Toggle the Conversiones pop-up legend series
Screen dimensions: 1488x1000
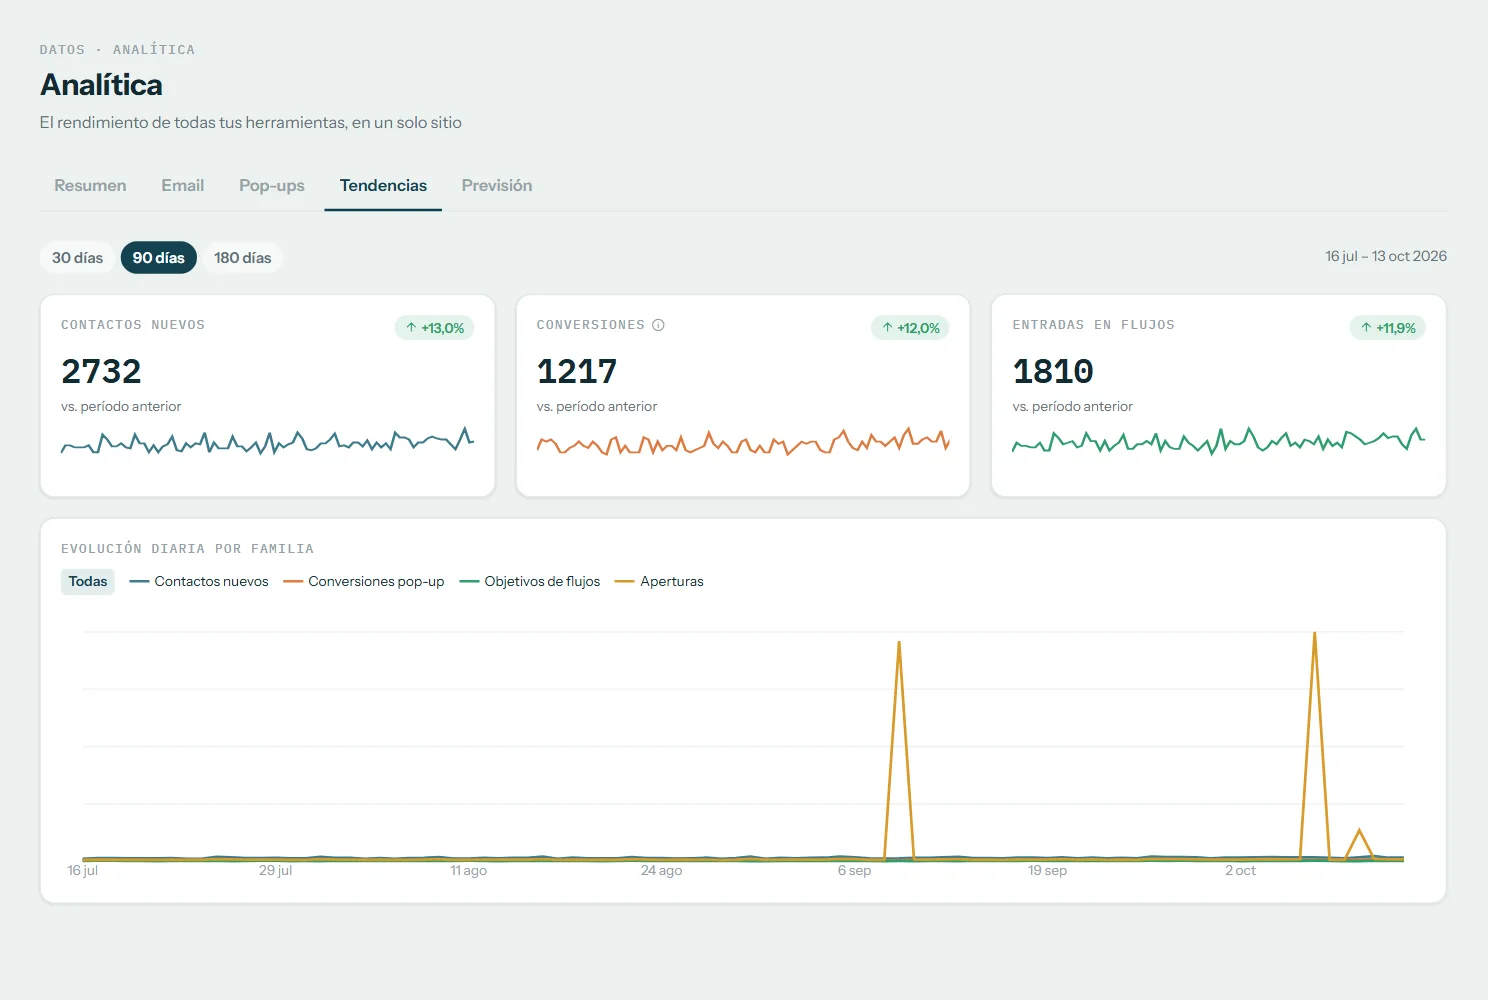(364, 582)
